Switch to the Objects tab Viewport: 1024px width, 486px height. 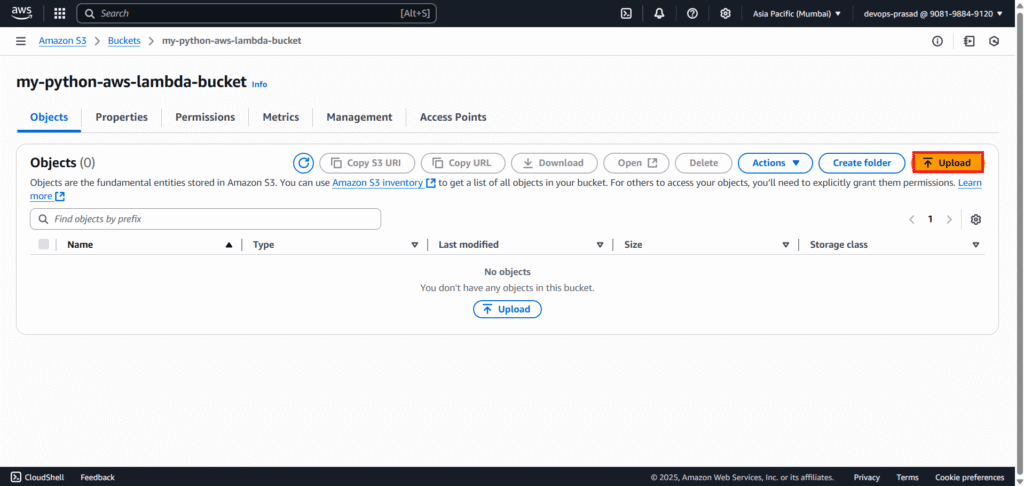tap(49, 118)
